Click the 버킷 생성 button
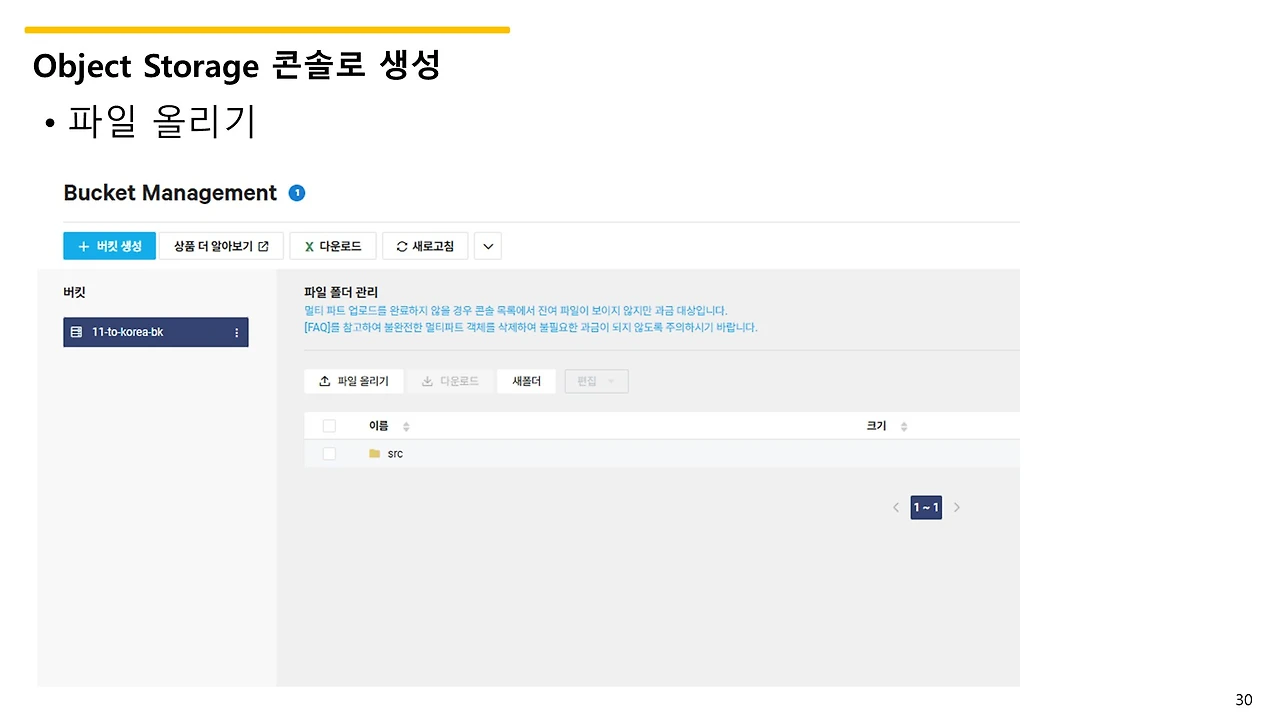Image resolution: width=1280 pixels, height=720 pixels. tap(109, 245)
